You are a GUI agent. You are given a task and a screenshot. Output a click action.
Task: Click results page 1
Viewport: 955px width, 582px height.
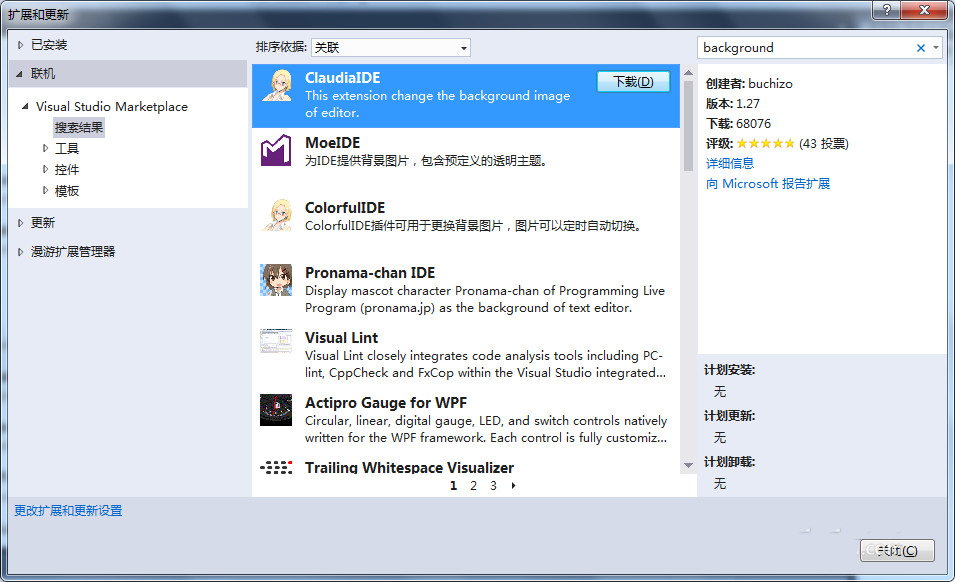(453, 486)
